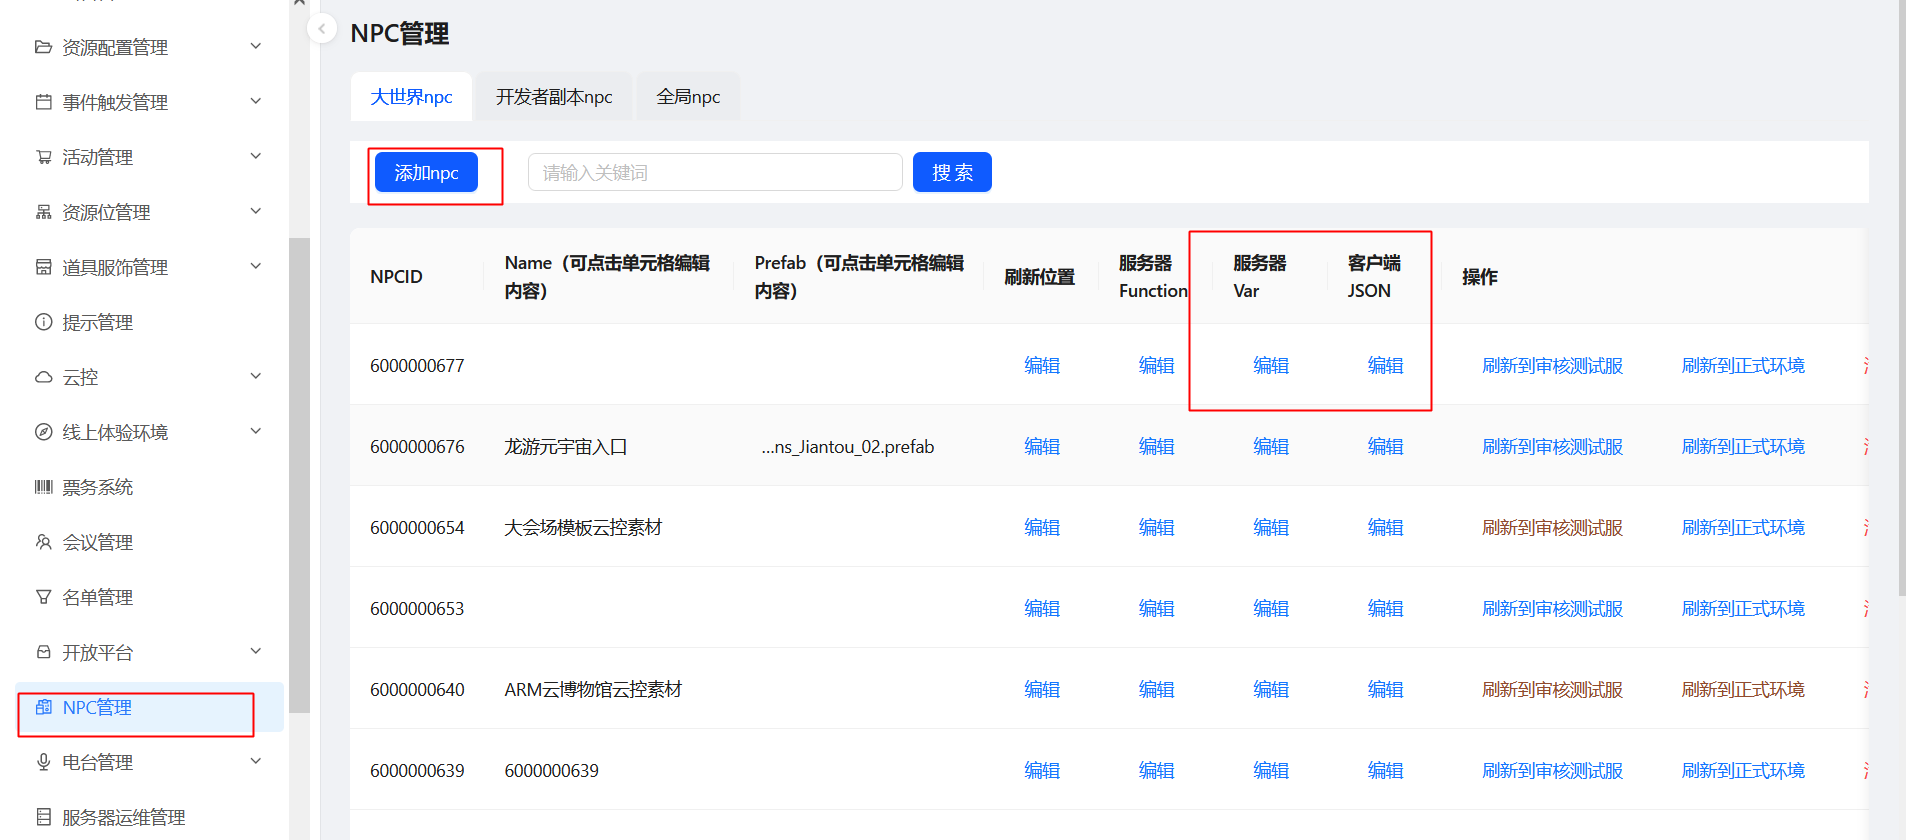1906x840 pixels.
Task: Click the barcode icon beside 票务系统
Action: [43, 487]
